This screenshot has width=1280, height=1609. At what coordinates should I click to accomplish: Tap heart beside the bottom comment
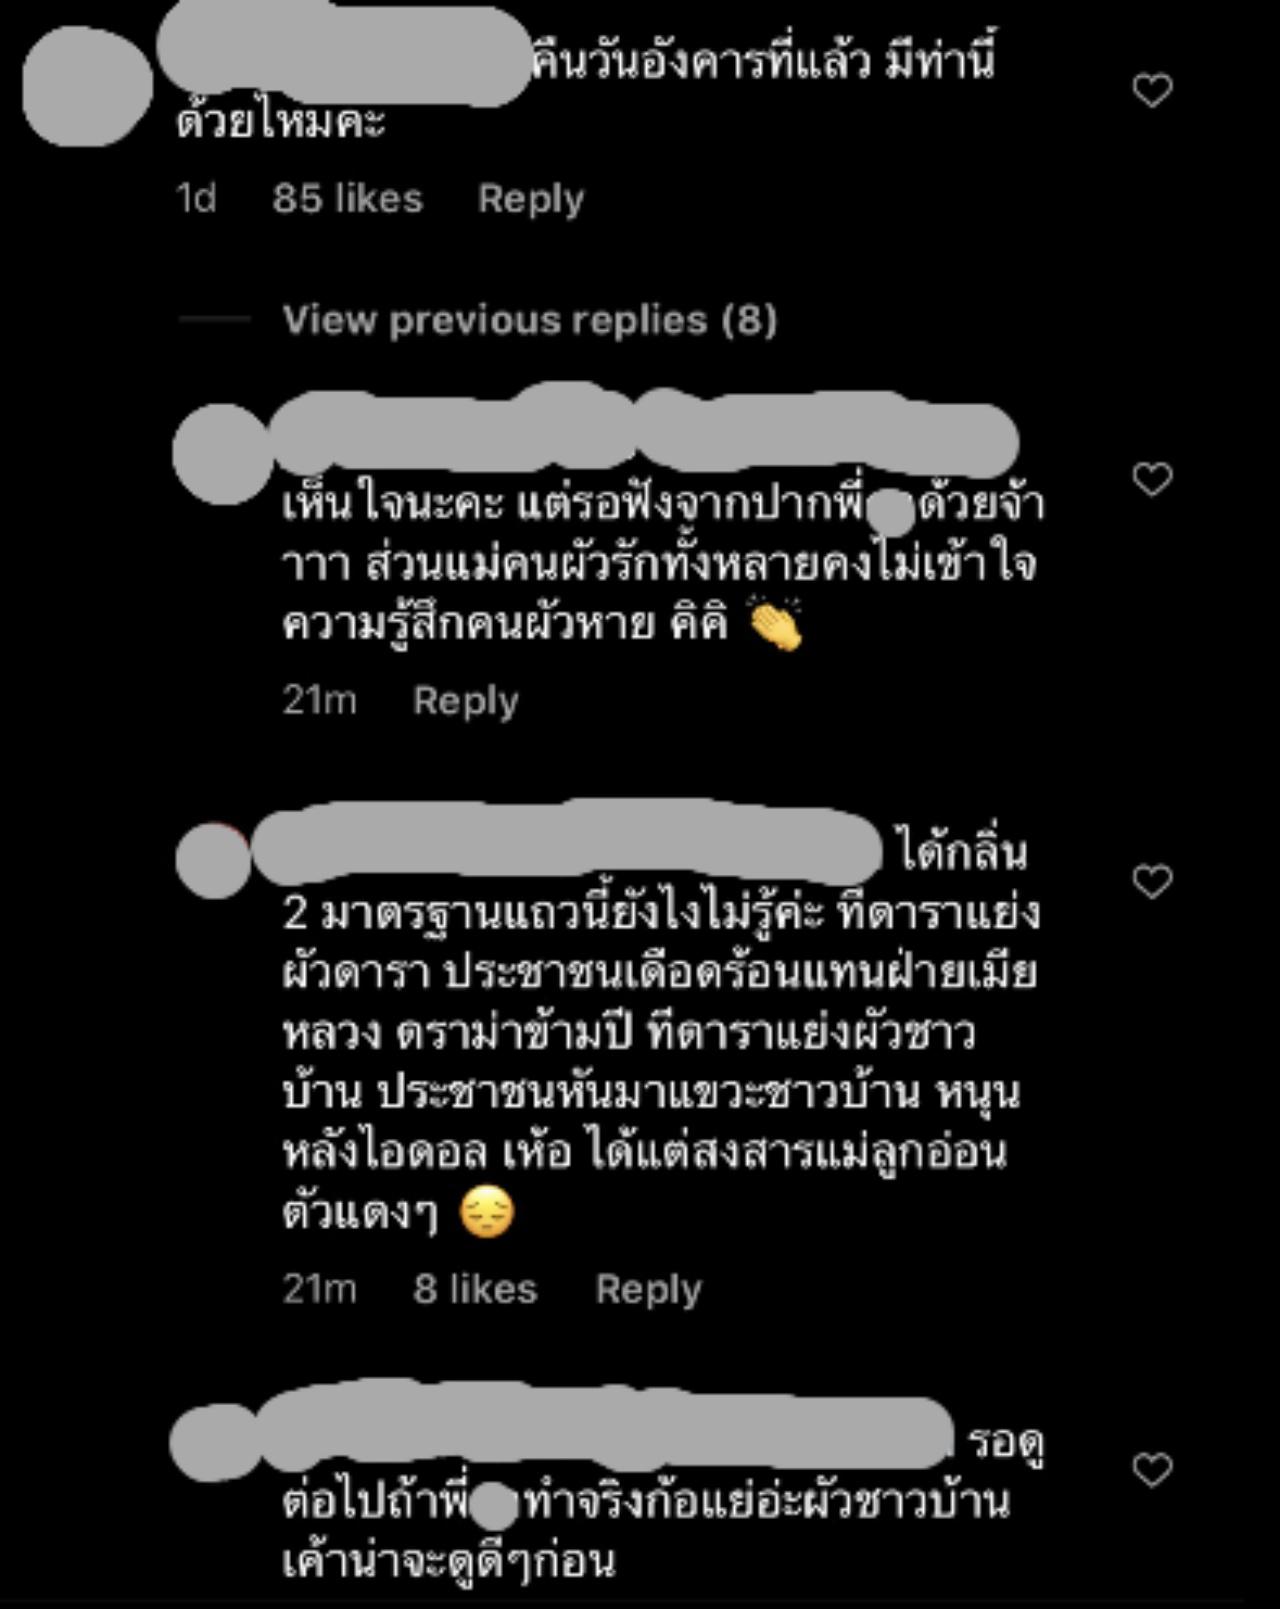(x=1152, y=1470)
